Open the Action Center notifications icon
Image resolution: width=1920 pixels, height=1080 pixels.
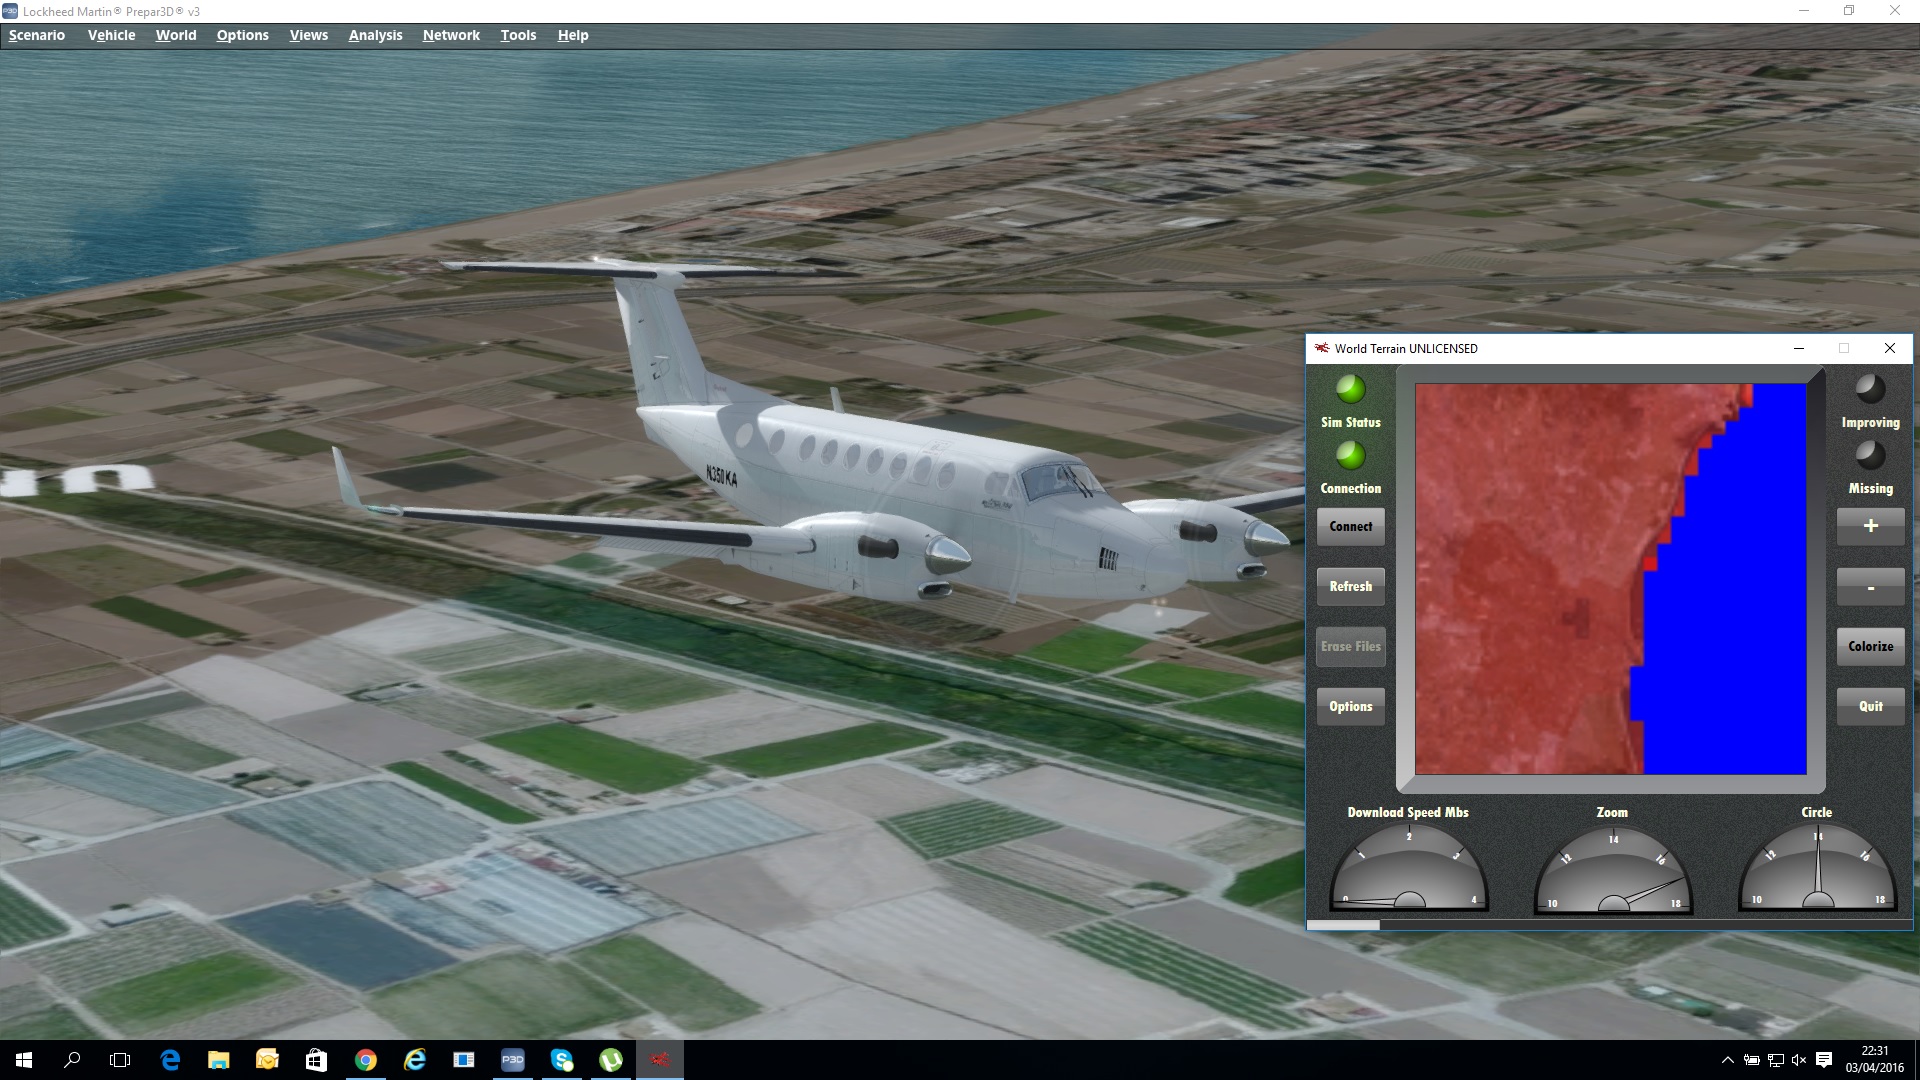click(x=1824, y=1060)
